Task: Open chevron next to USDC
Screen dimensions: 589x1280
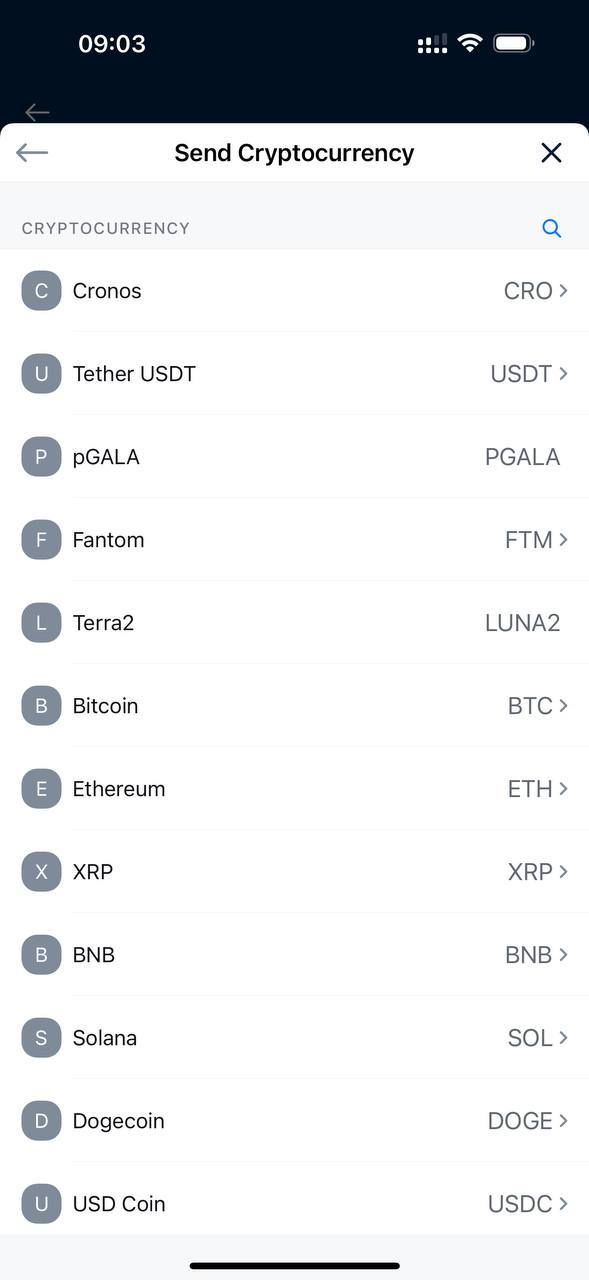Action: [564, 1204]
